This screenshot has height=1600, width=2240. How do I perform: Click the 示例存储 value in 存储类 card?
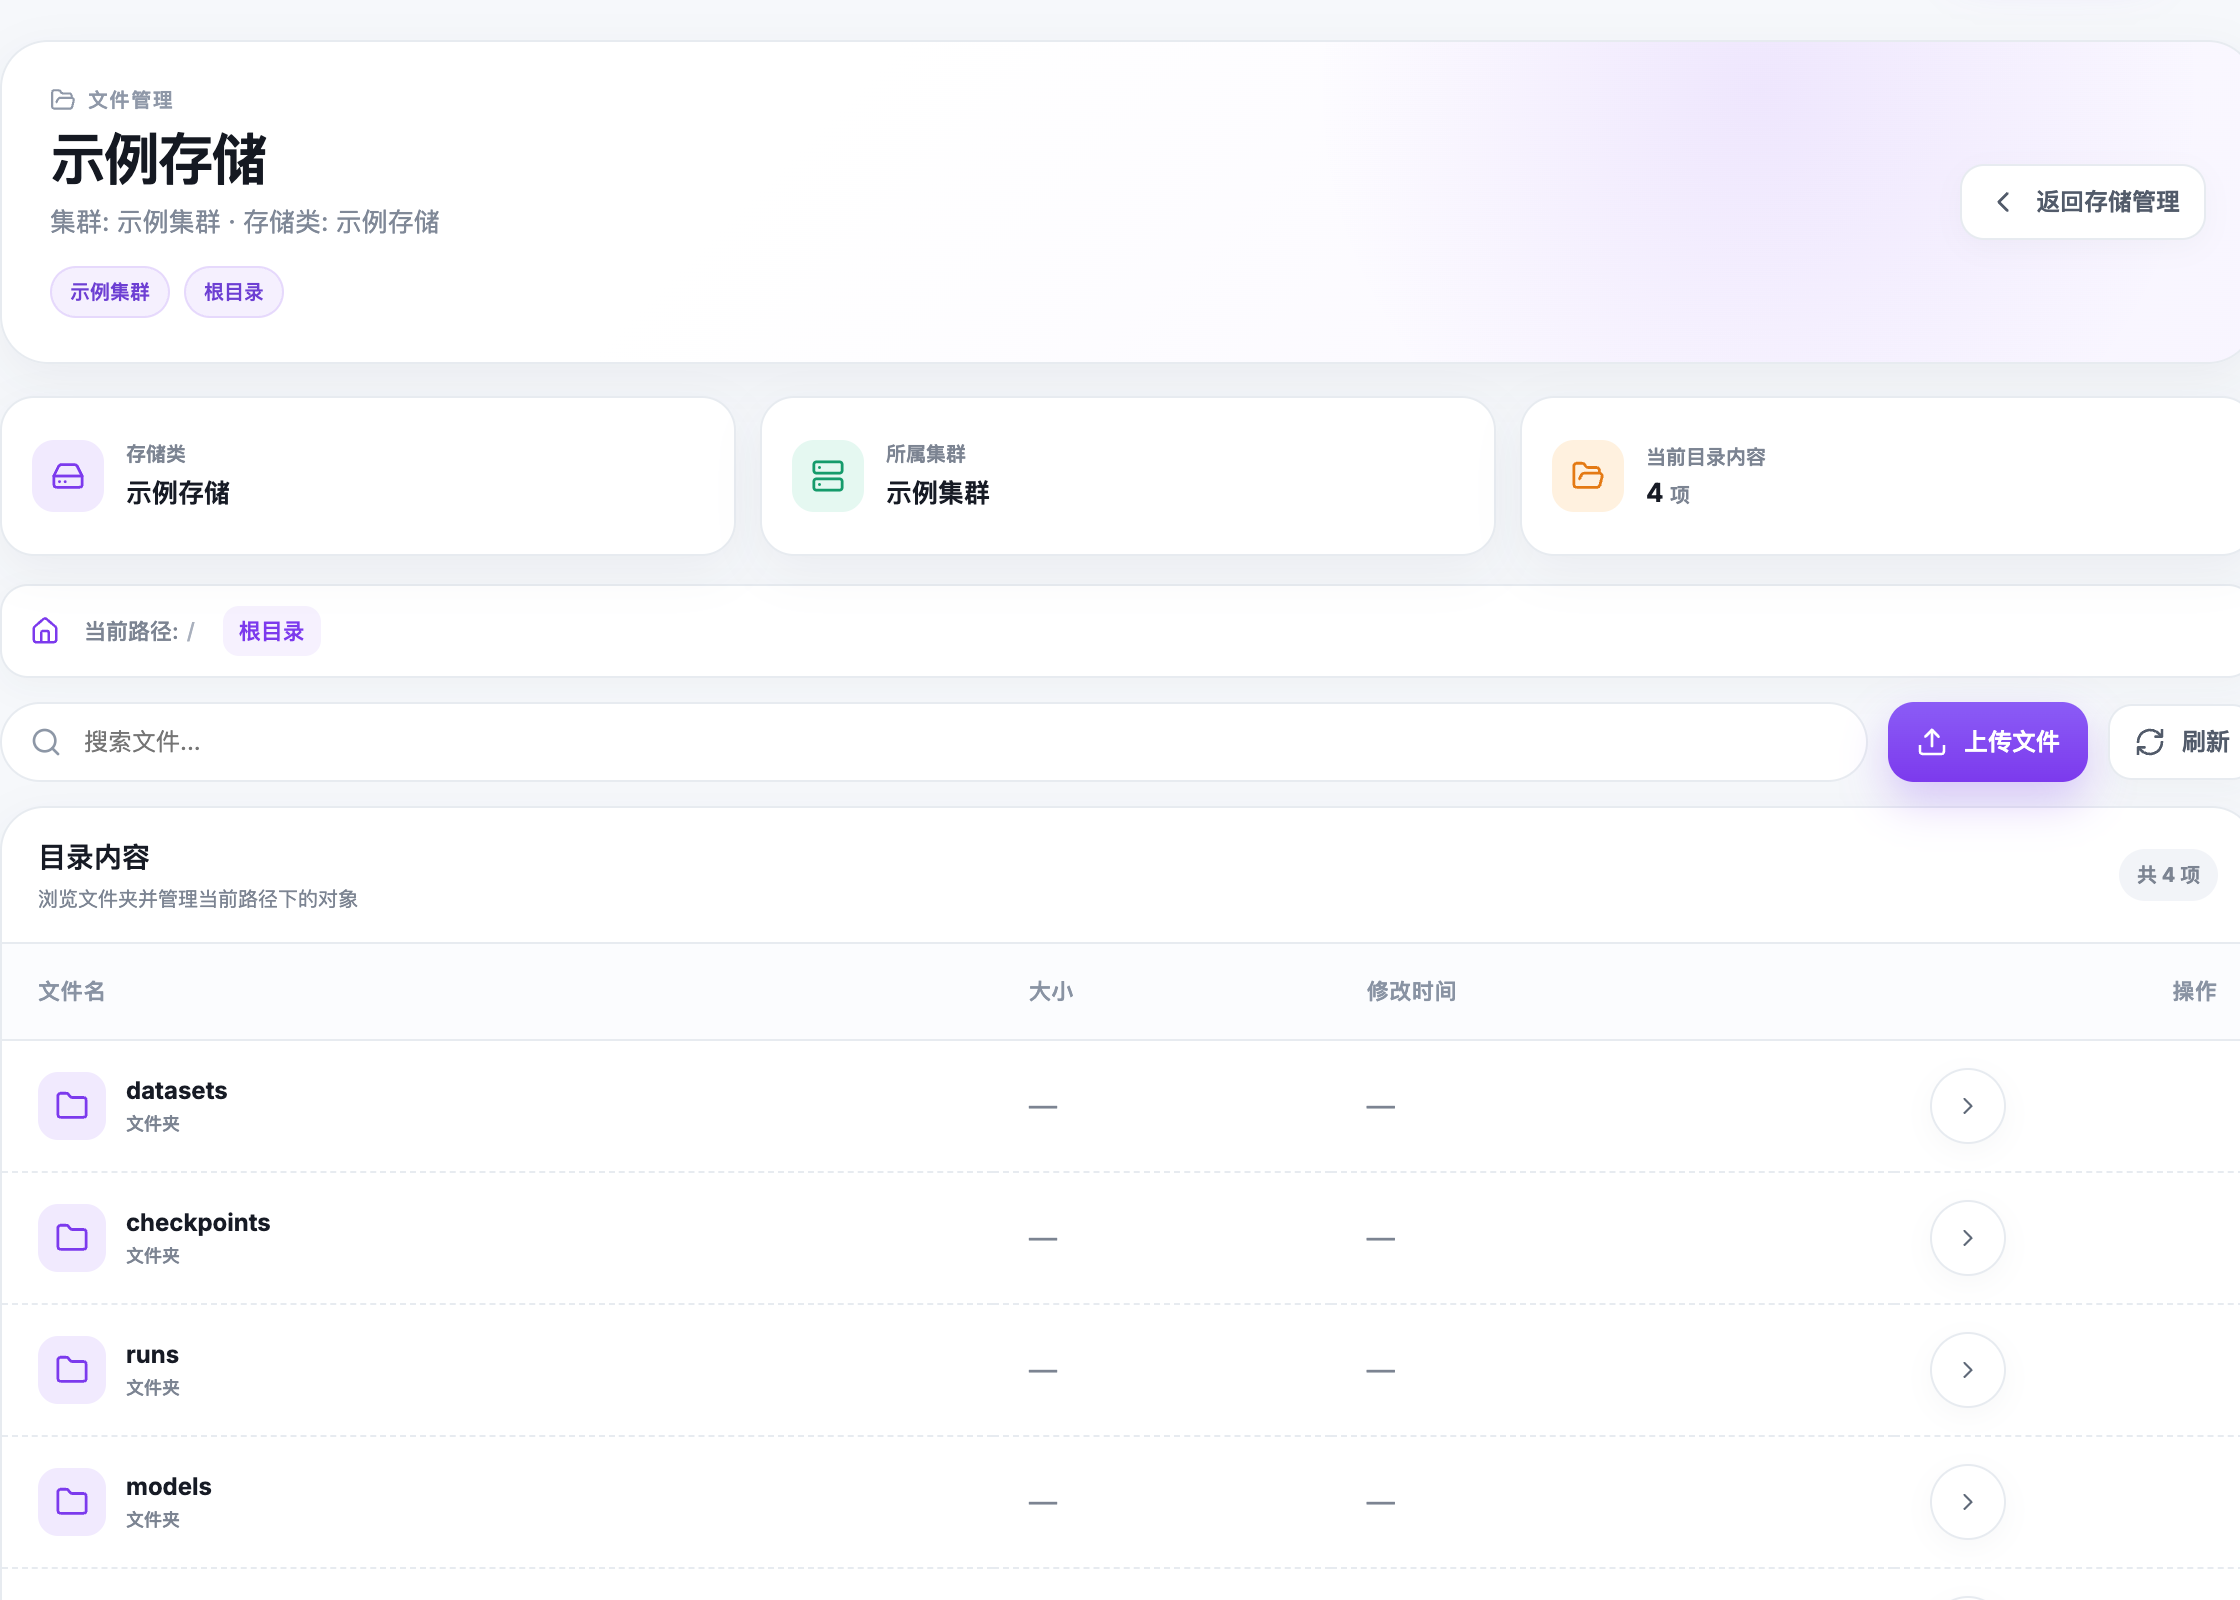(178, 493)
